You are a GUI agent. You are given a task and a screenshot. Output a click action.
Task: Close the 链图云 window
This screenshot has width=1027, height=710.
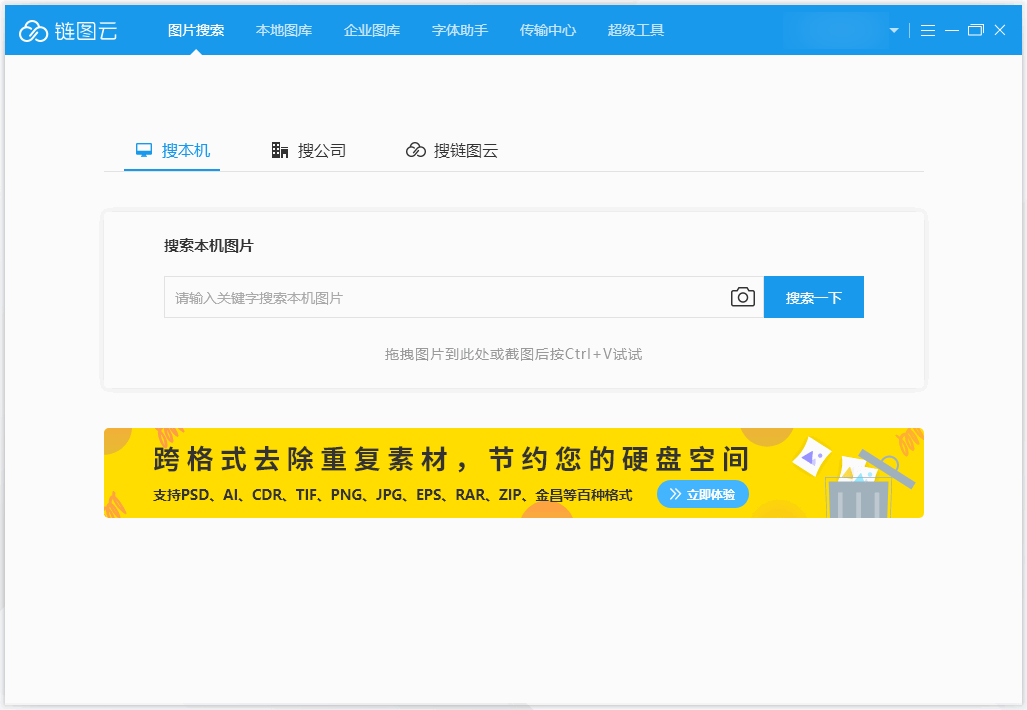pyautogui.click(x=999, y=30)
